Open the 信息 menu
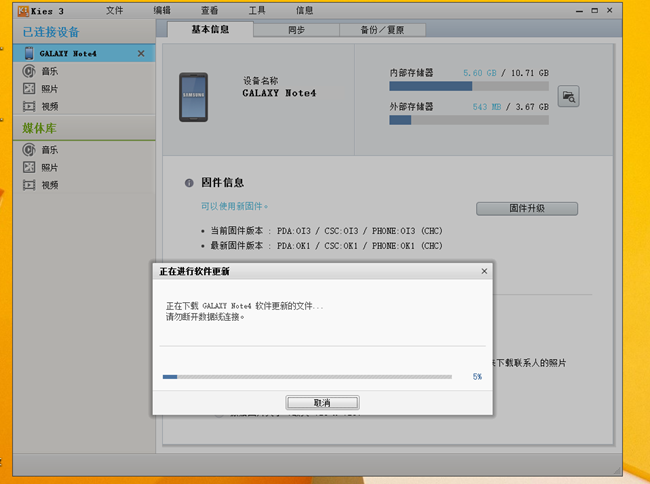This screenshot has height=484, width=650. tap(304, 10)
